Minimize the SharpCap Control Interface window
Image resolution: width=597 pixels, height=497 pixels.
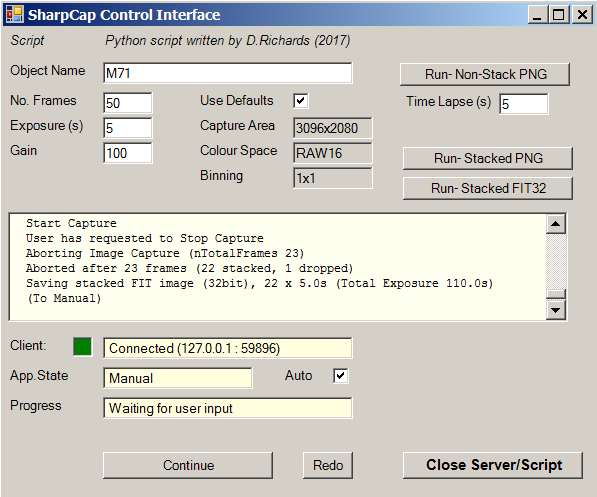tap(537, 15)
